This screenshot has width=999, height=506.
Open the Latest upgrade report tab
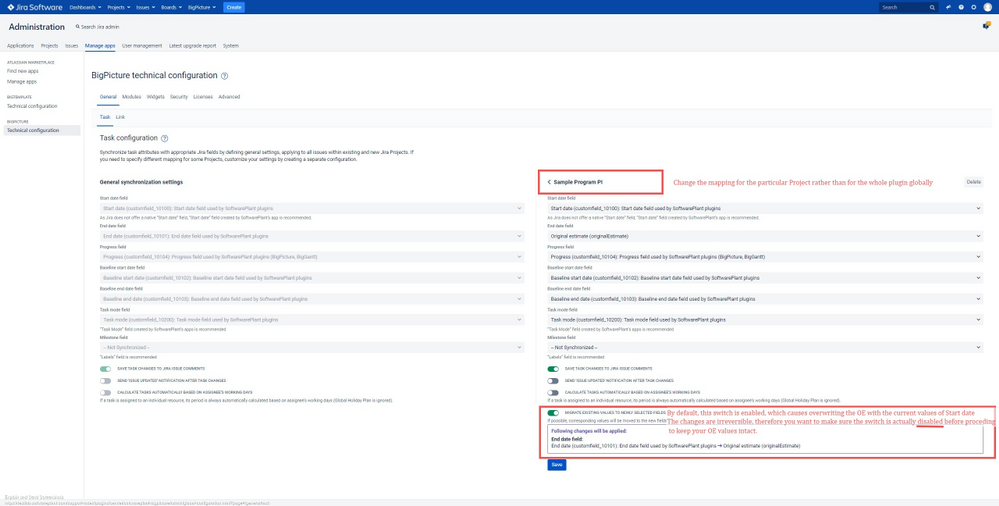[x=192, y=46]
